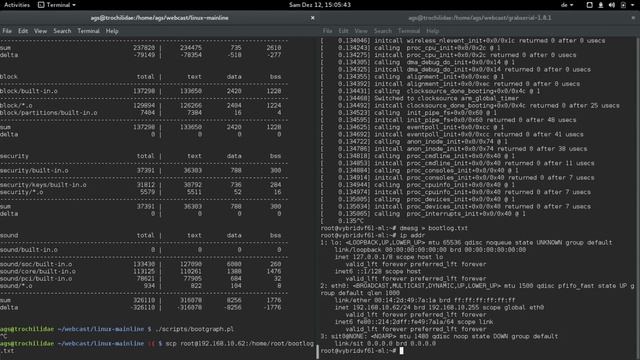Image resolution: width=640 pixels, height=360 pixels.
Task: Open Search menu in grabserial terminal window
Action: tap(382, 31)
